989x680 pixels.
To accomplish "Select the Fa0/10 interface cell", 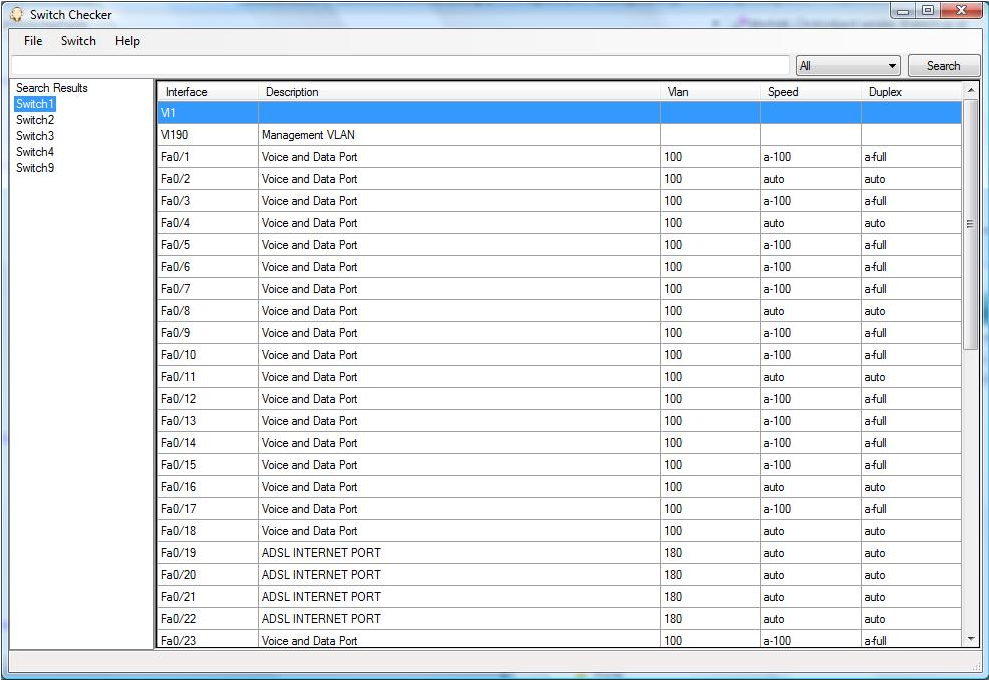I will click(208, 355).
